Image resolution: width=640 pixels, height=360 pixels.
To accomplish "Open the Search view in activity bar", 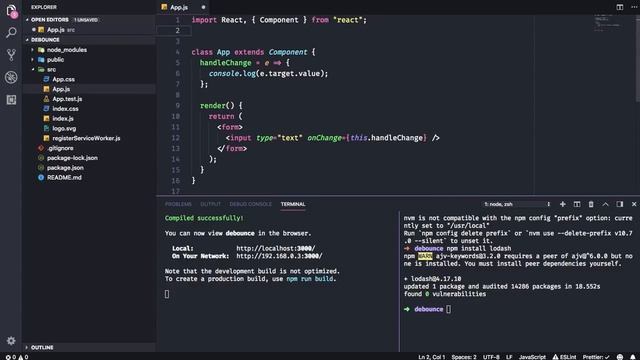I will pos(11,33).
